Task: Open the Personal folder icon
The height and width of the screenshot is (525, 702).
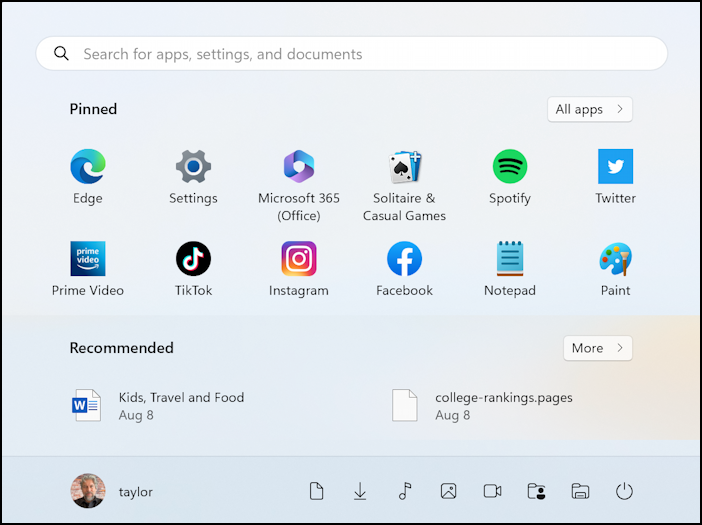Action: pos(536,491)
